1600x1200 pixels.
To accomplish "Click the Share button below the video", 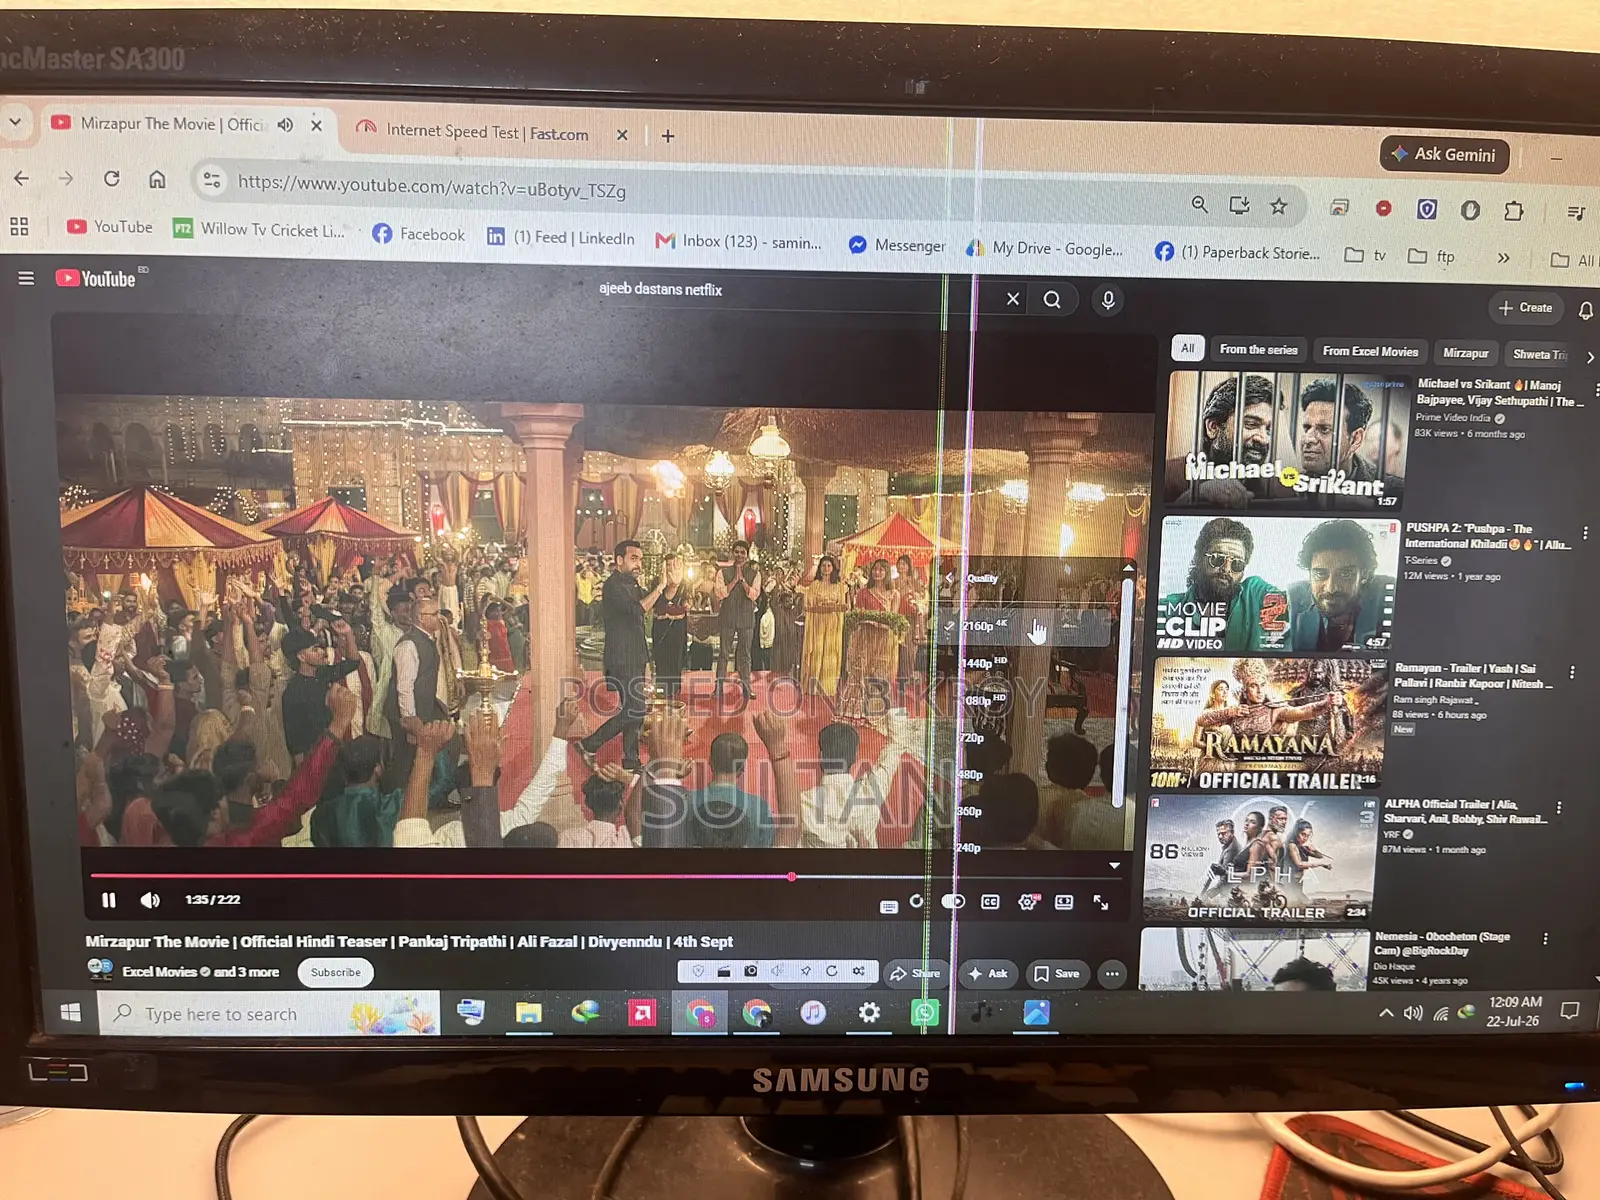I will click(915, 973).
